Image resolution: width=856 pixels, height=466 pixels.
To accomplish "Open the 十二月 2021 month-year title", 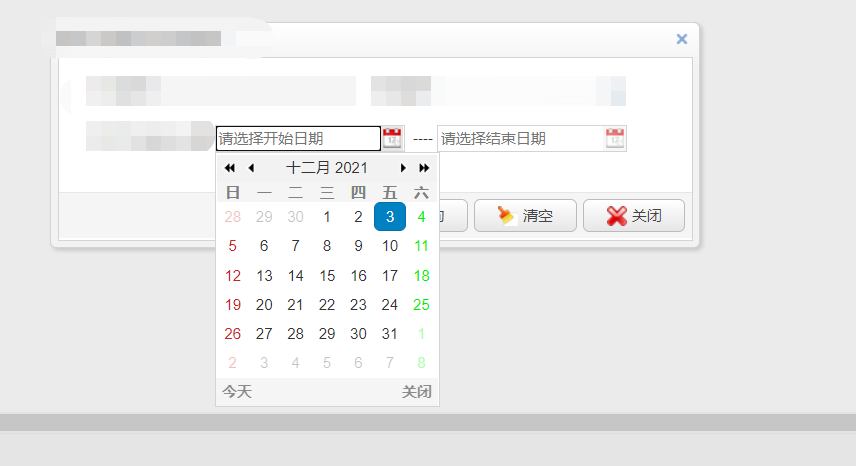I will [327, 168].
